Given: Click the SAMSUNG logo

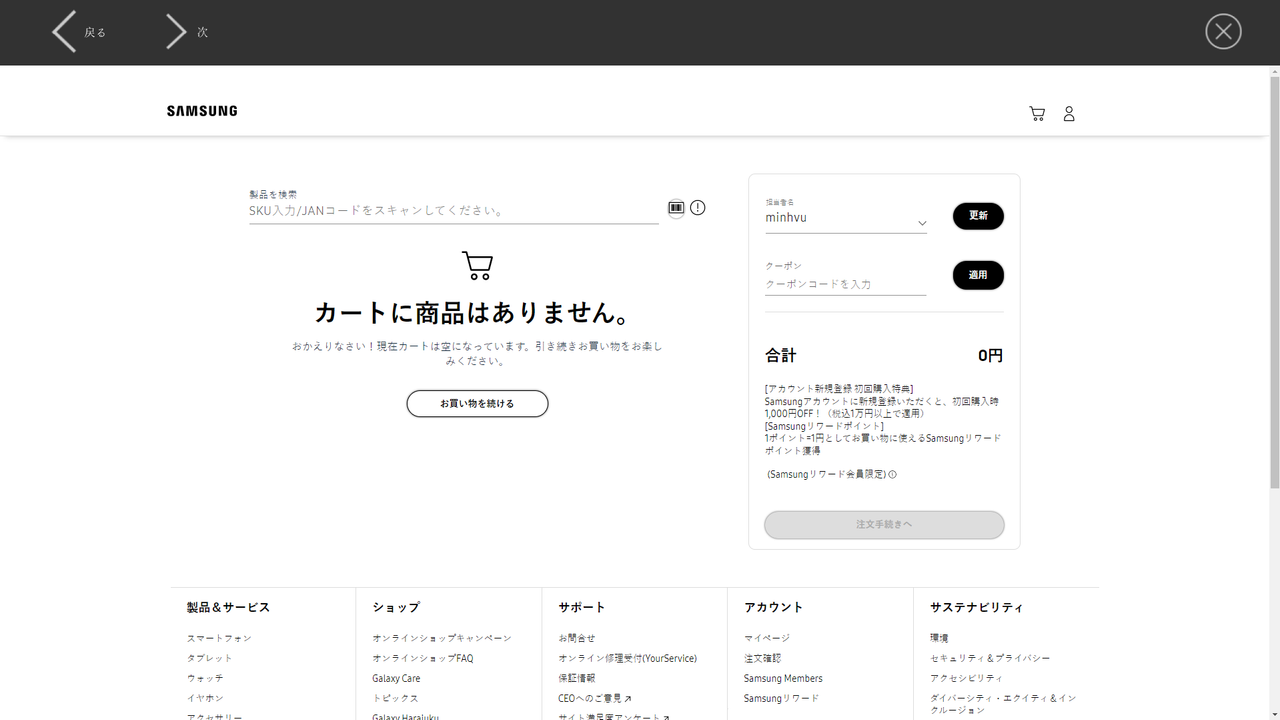Looking at the screenshot, I should (x=202, y=111).
